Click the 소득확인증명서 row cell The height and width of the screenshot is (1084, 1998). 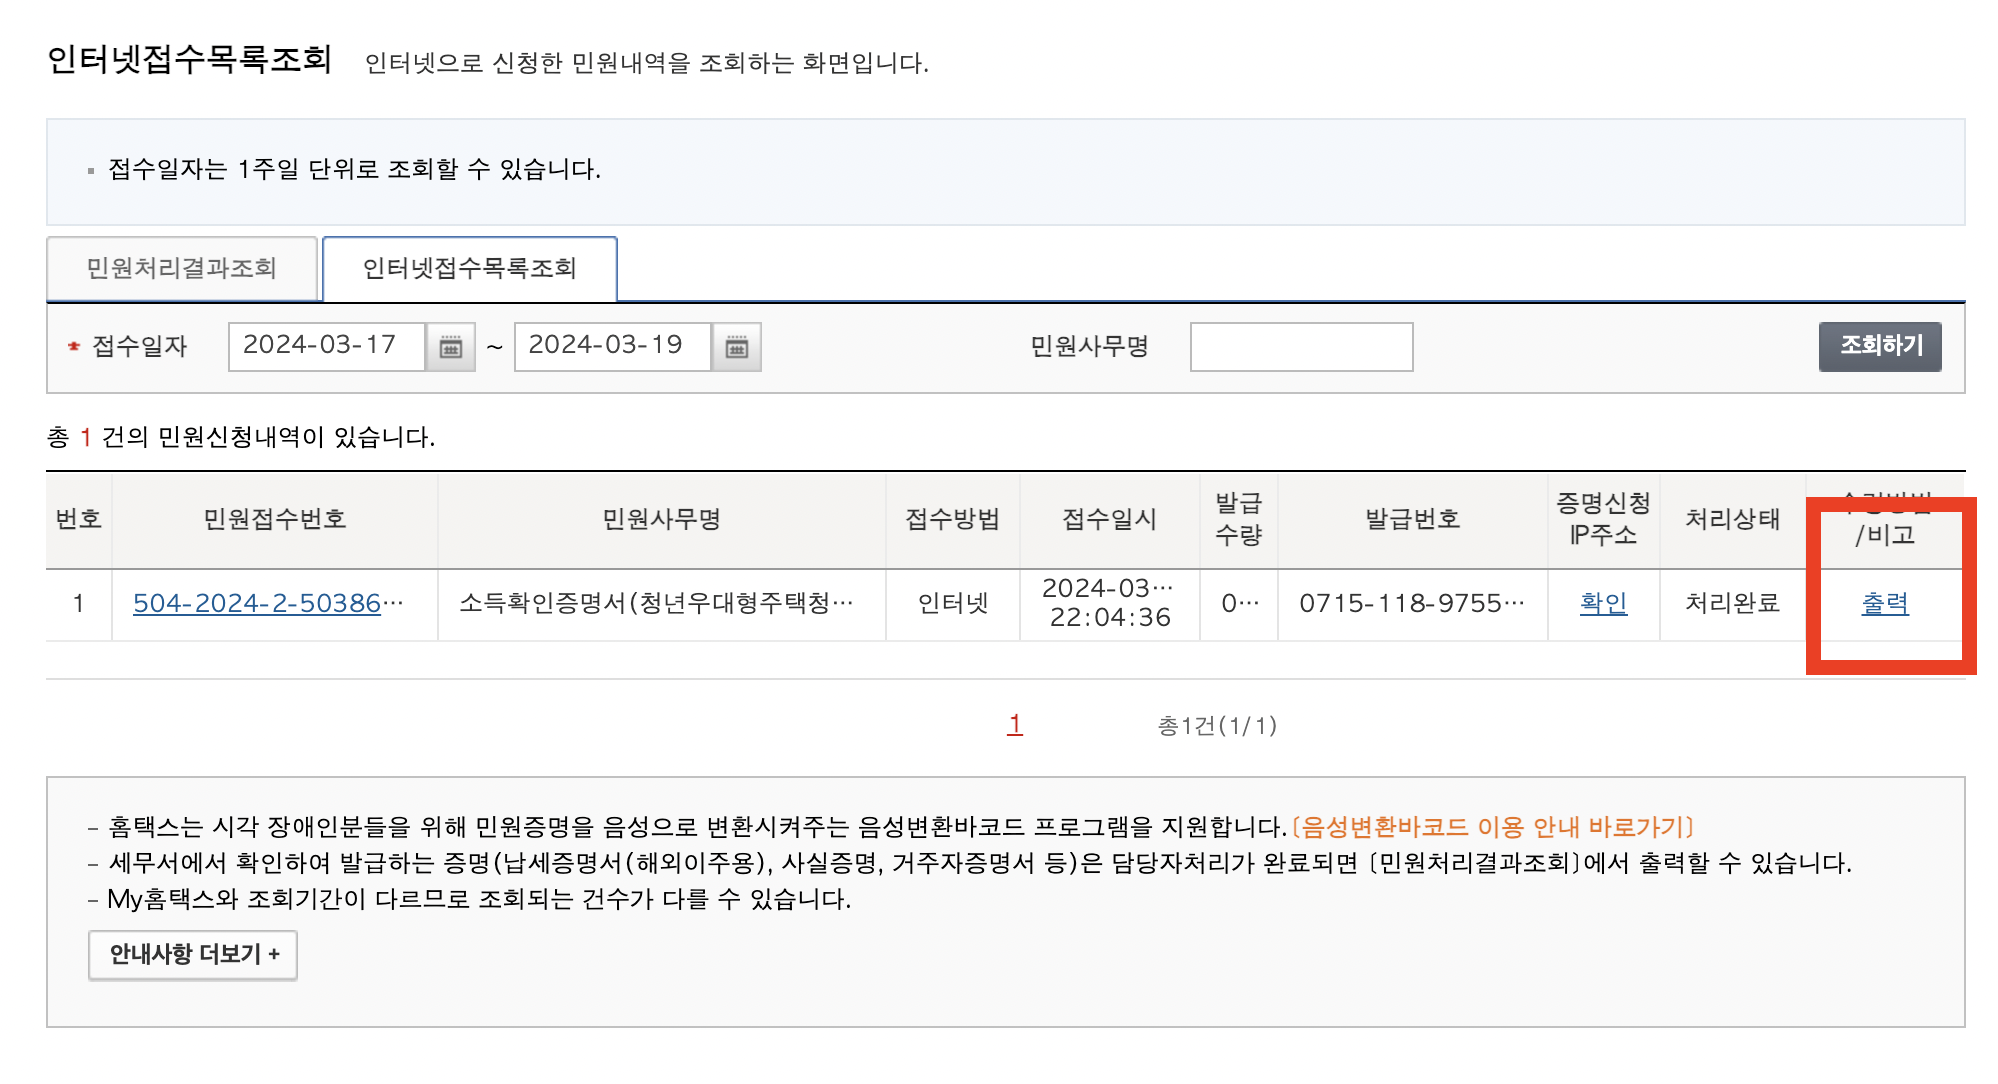[656, 603]
